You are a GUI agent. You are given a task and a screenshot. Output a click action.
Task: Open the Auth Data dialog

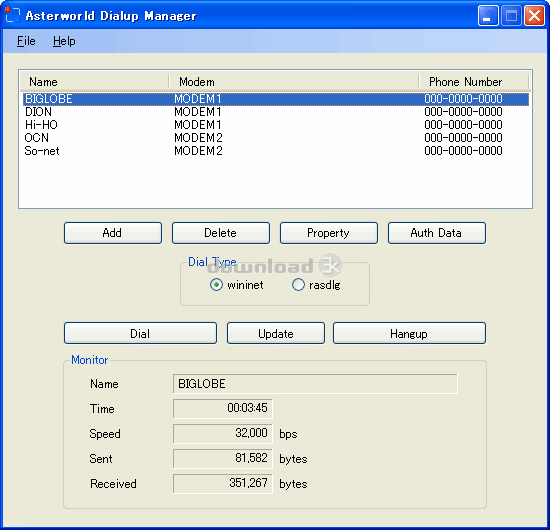pyautogui.click(x=437, y=233)
